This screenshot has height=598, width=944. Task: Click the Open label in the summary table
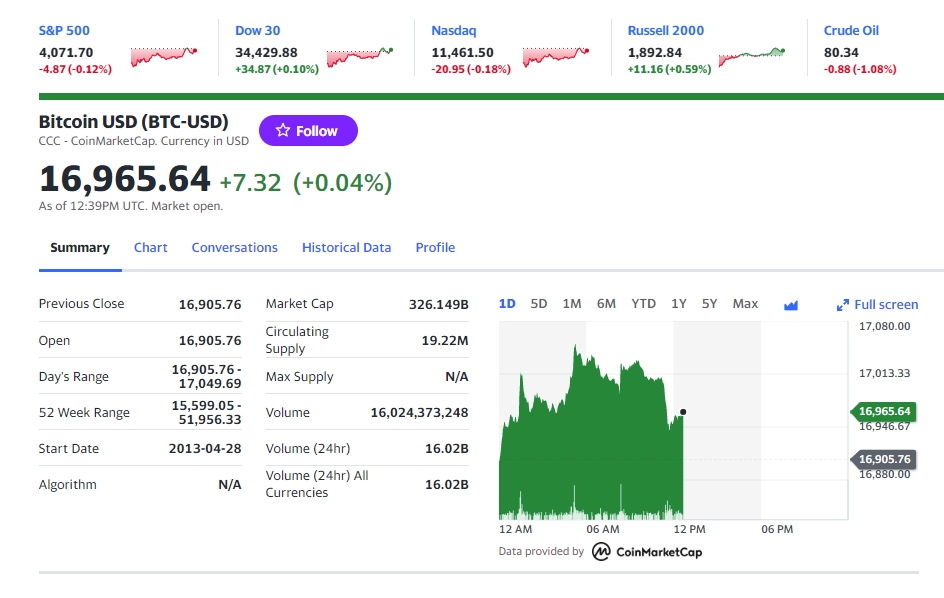click(54, 340)
